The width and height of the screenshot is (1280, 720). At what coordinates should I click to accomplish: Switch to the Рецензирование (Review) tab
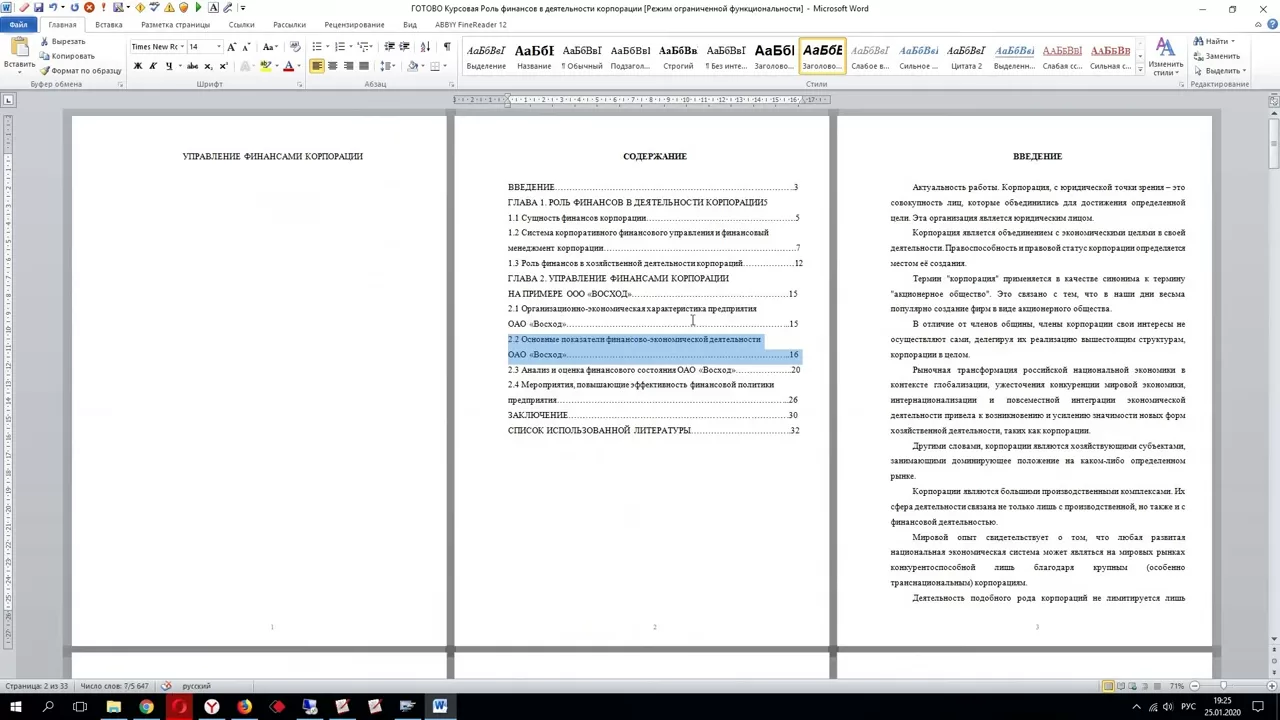point(354,24)
